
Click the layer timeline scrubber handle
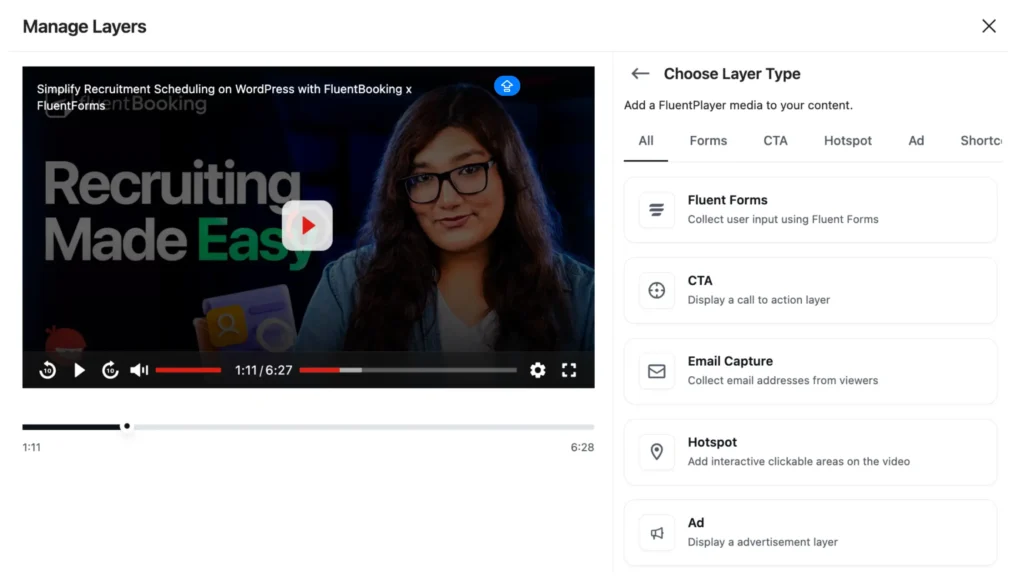point(127,427)
